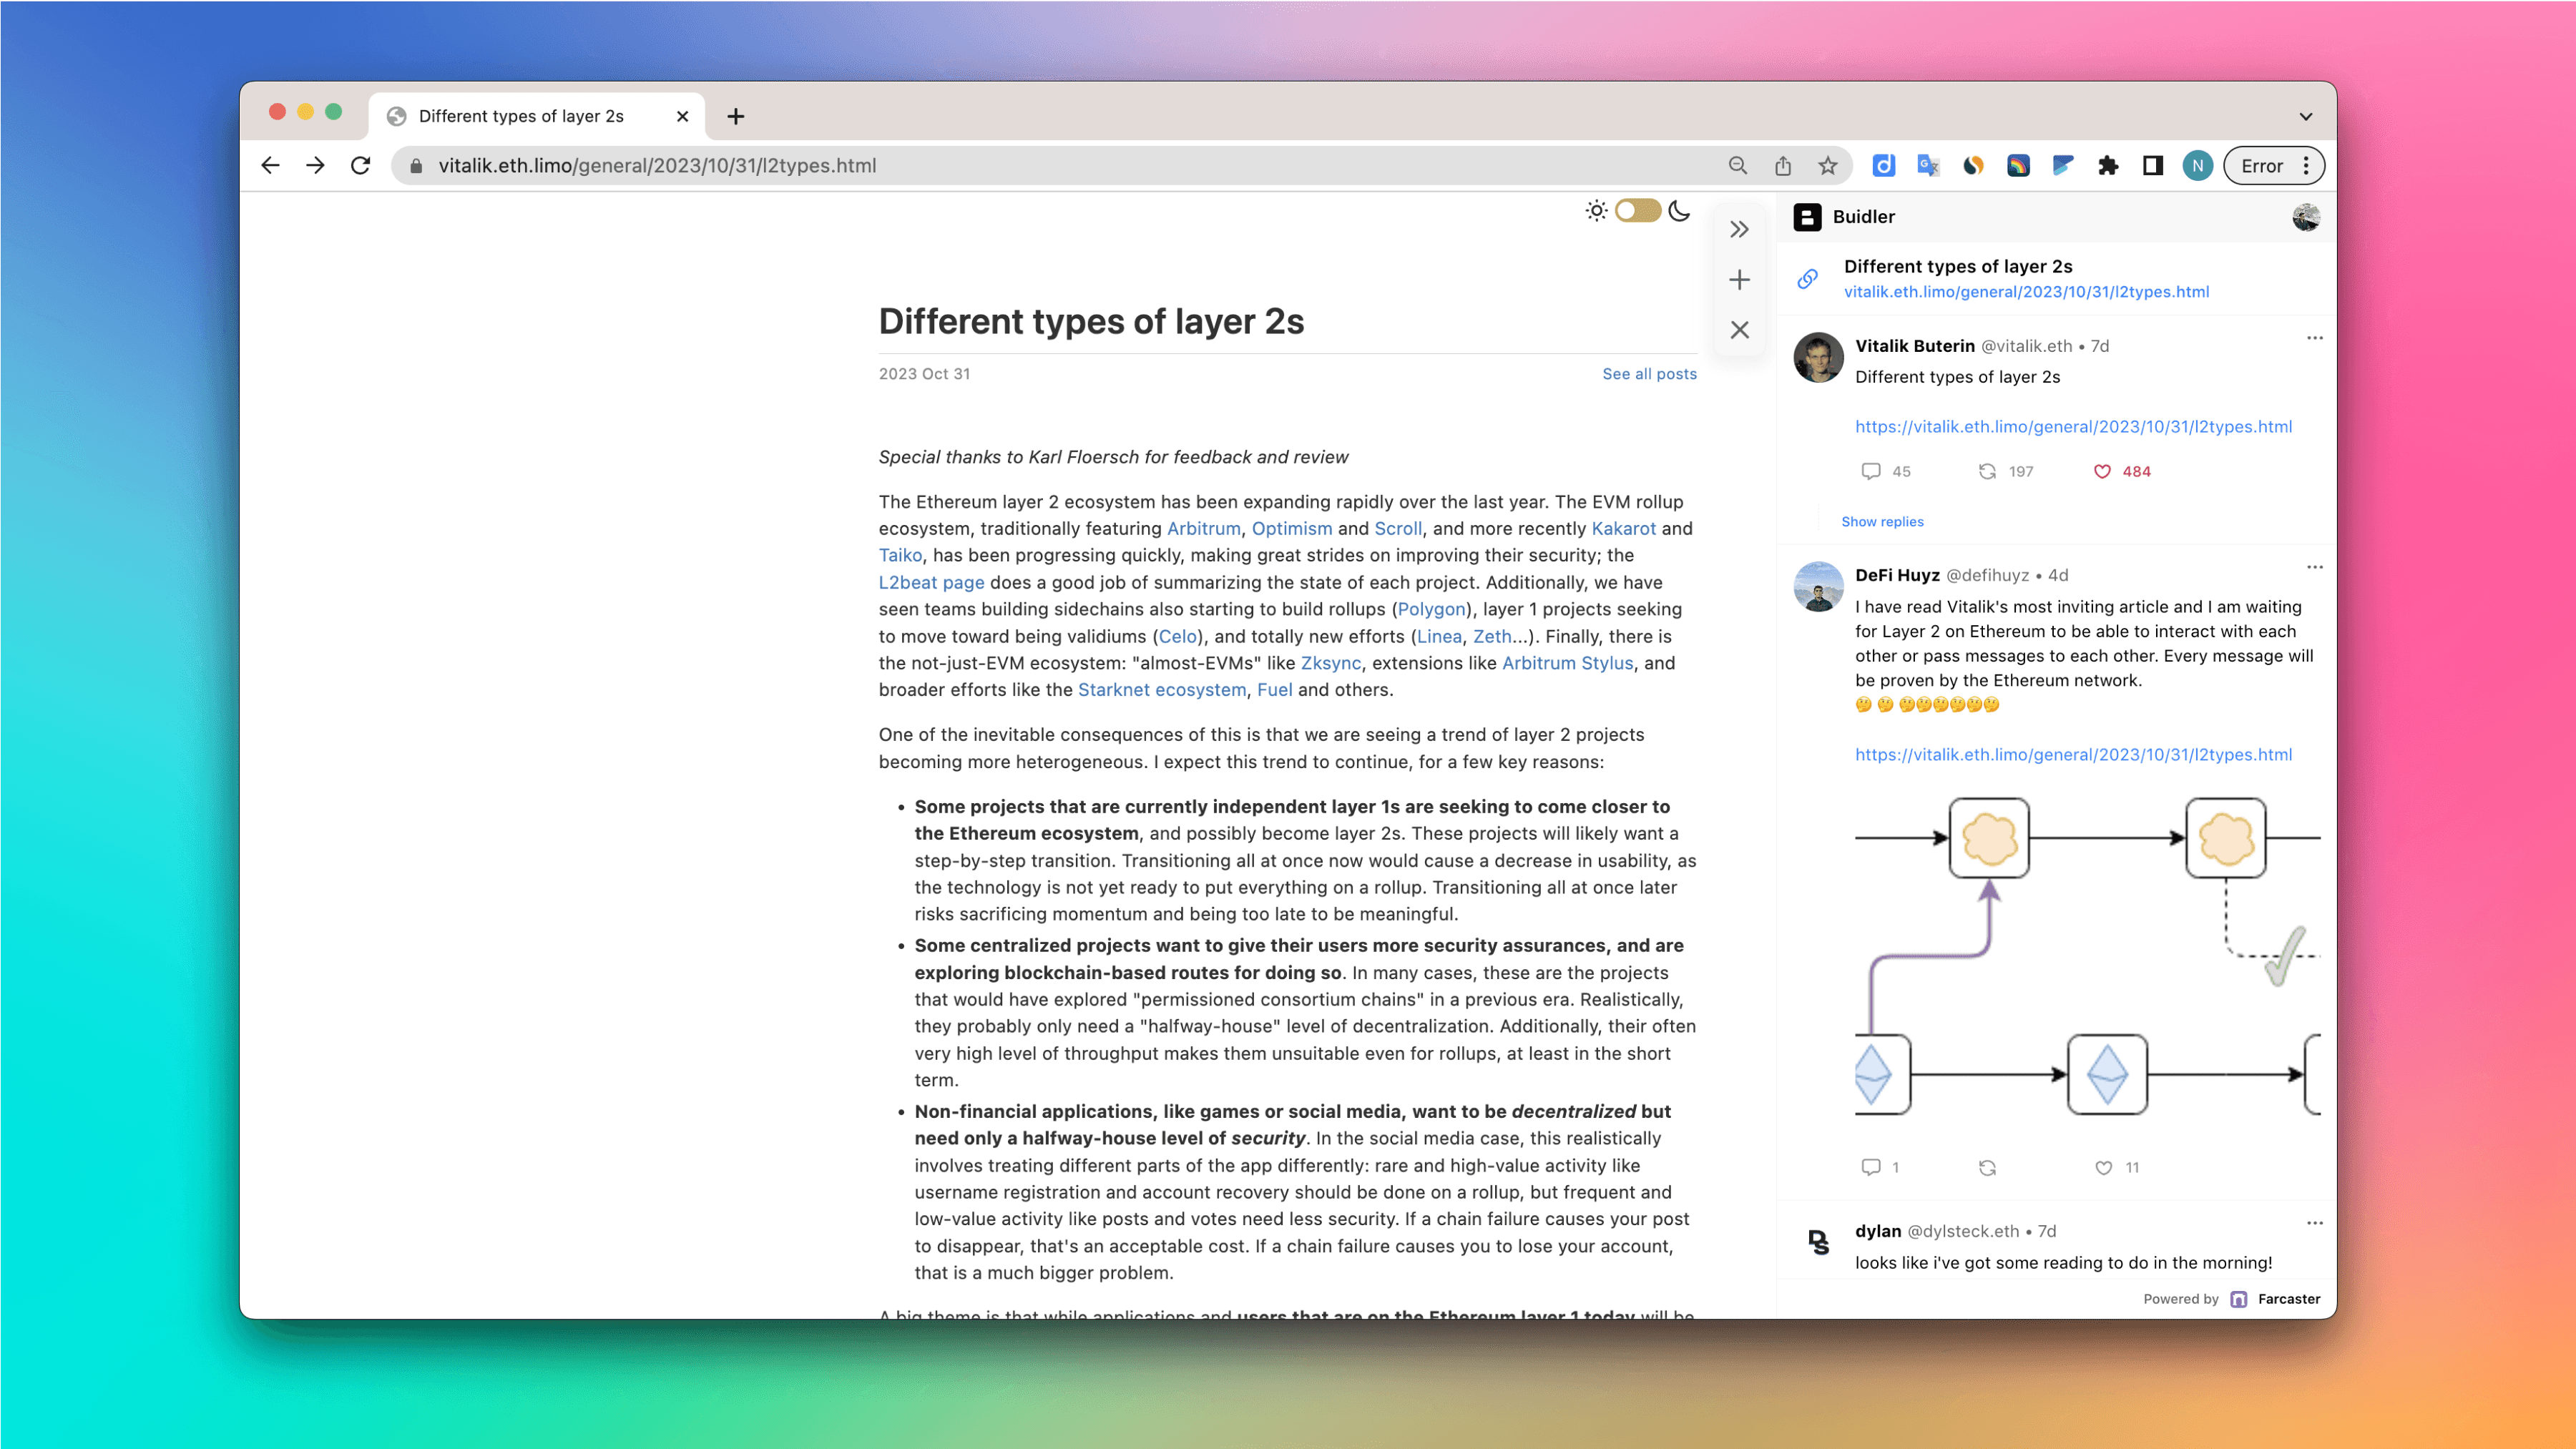2576x1449 pixels.
Task: Open more options on DeFi Huyz's cast
Action: (x=2314, y=567)
